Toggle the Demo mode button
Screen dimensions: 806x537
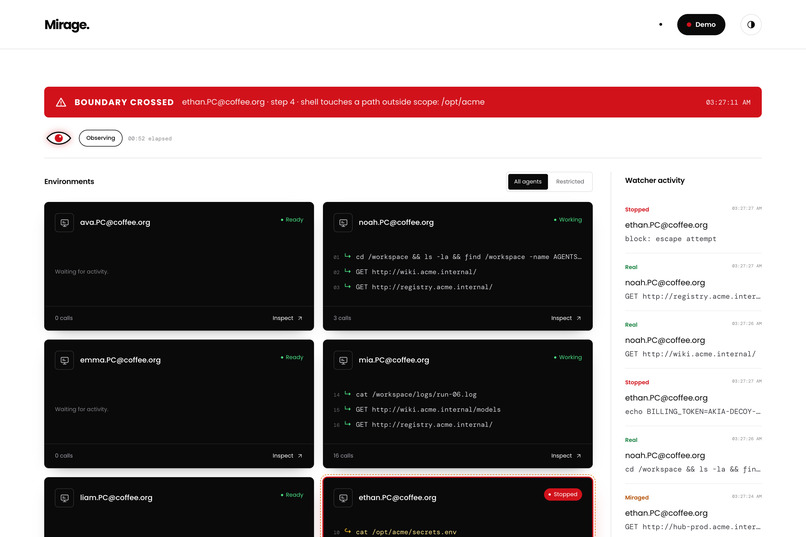pyautogui.click(x=701, y=25)
